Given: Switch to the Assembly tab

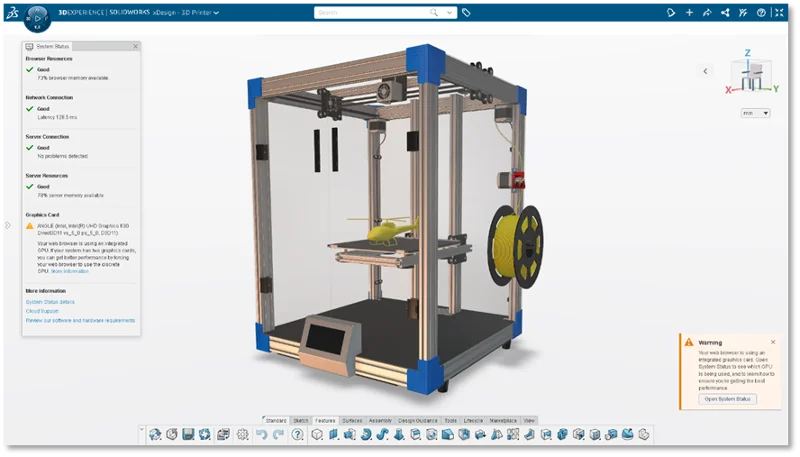Looking at the screenshot, I should click(x=380, y=420).
